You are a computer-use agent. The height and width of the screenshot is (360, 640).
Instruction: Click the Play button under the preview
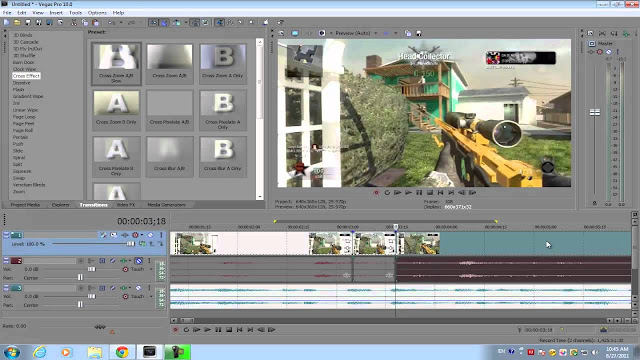[408, 193]
